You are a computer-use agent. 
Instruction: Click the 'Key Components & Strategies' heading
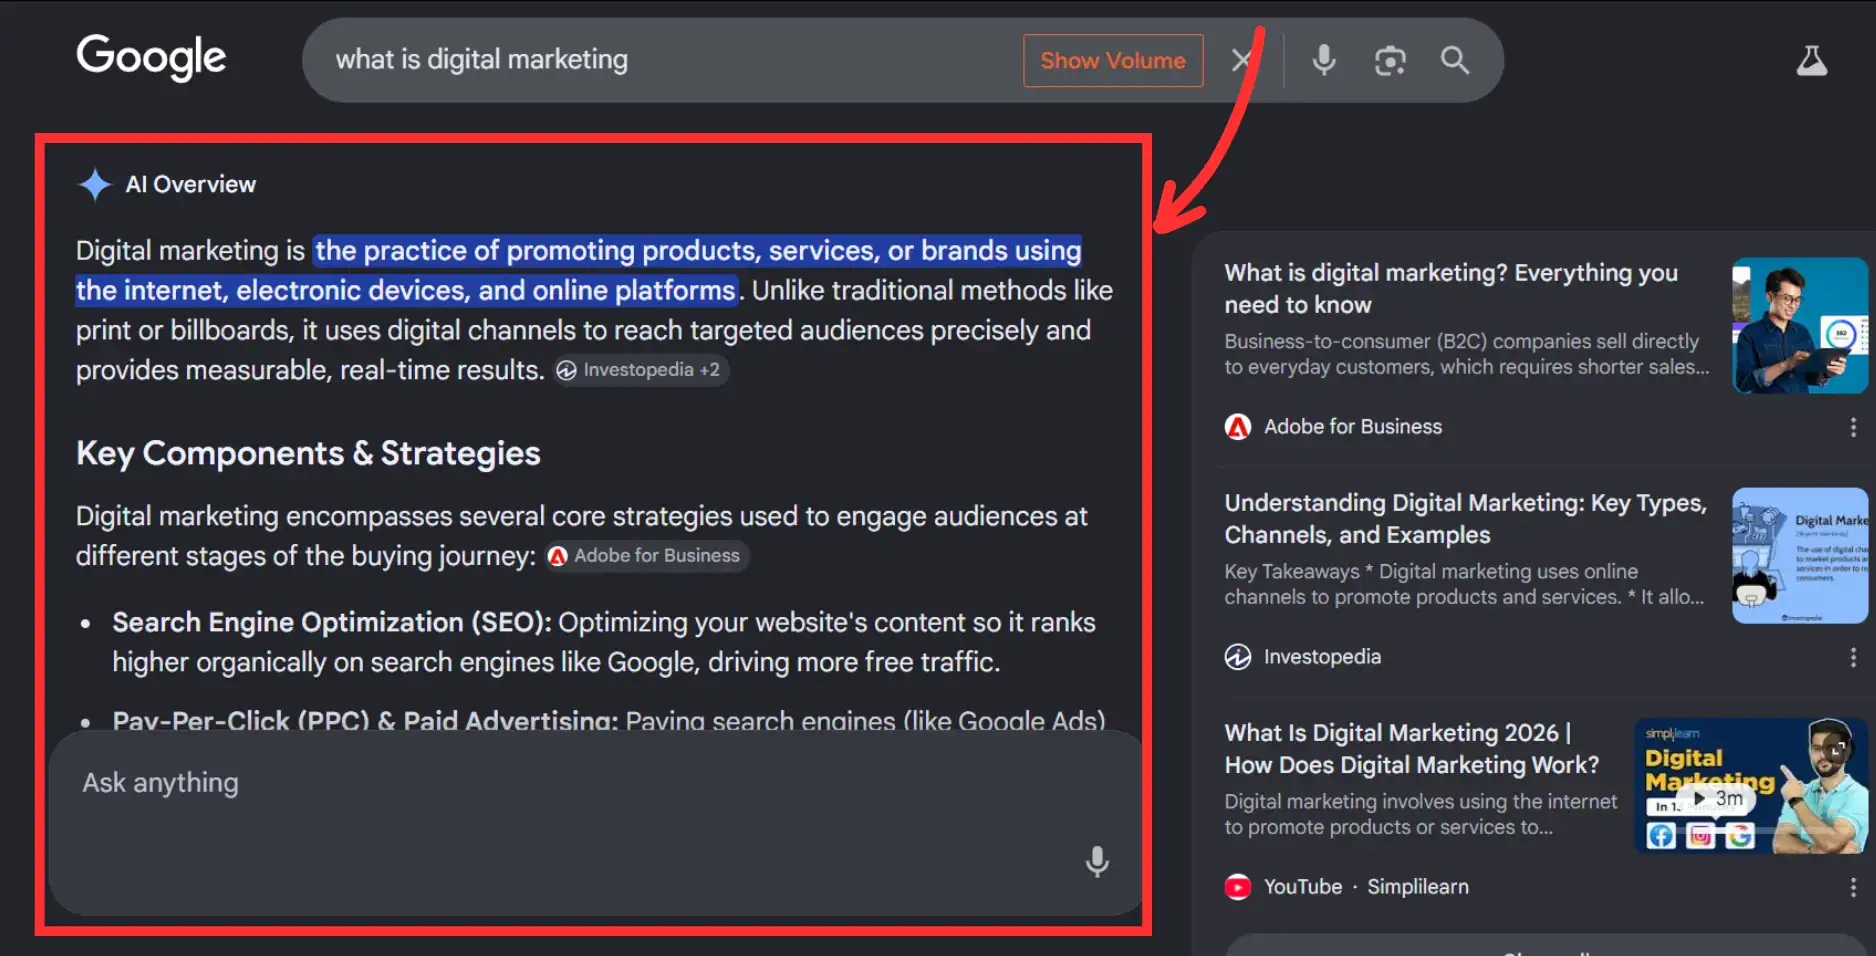(308, 453)
